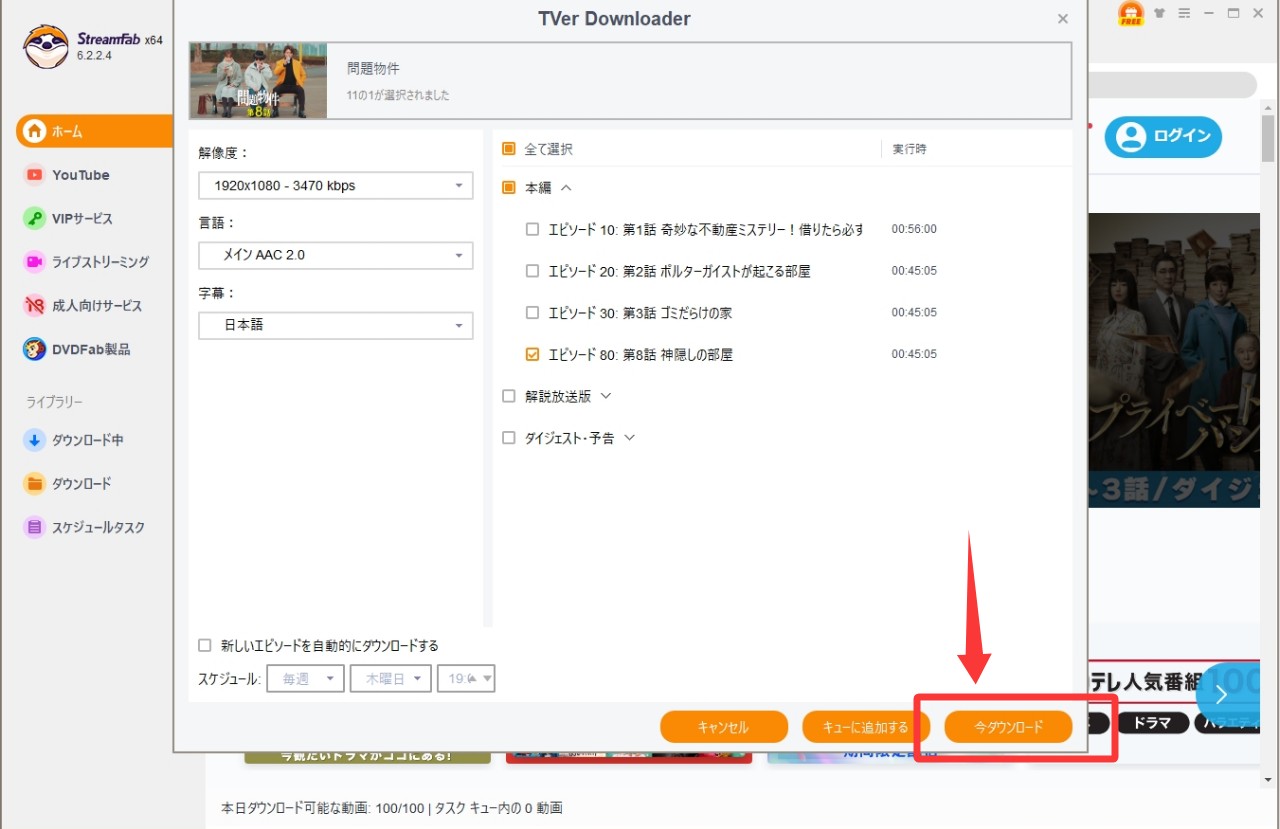1280x829 pixels.
Task: Open the 字幕 subtitle dropdown
Action: click(x=335, y=325)
